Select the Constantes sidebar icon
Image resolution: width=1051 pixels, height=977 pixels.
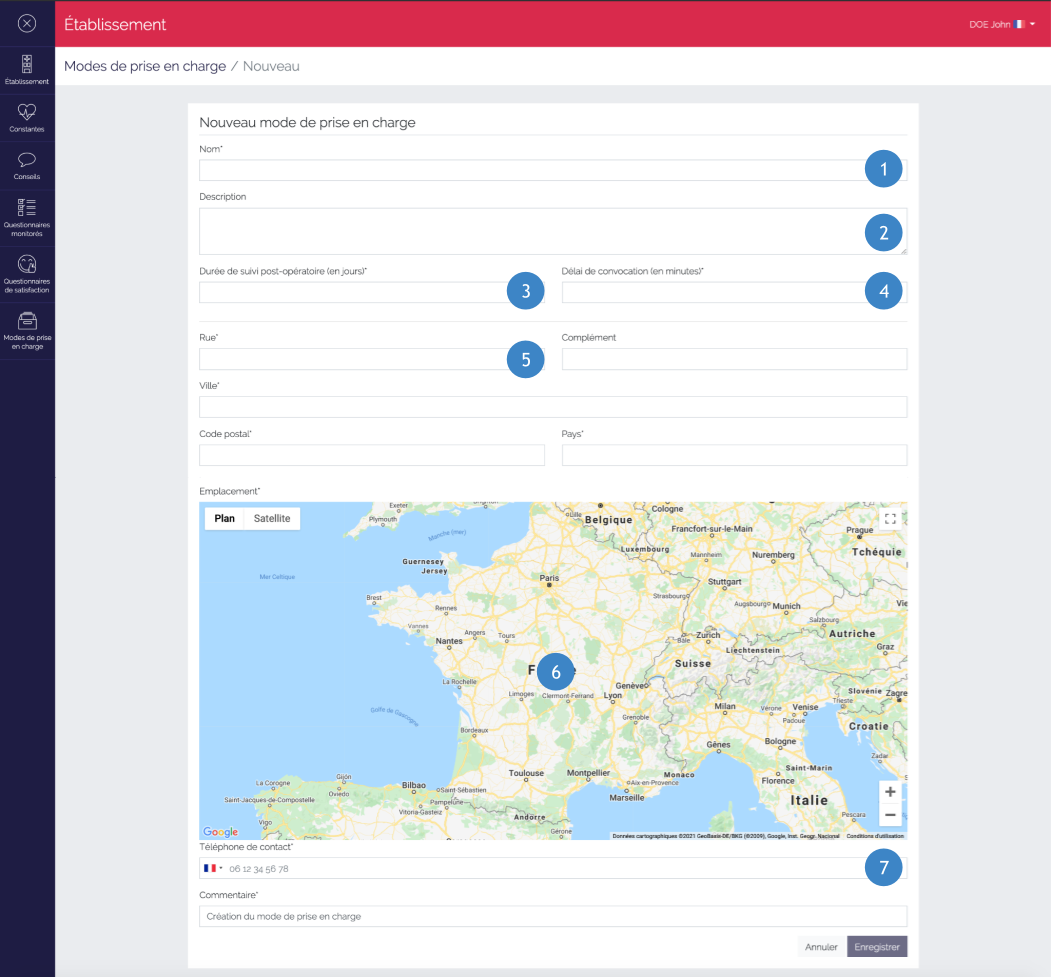pos(26,115)
